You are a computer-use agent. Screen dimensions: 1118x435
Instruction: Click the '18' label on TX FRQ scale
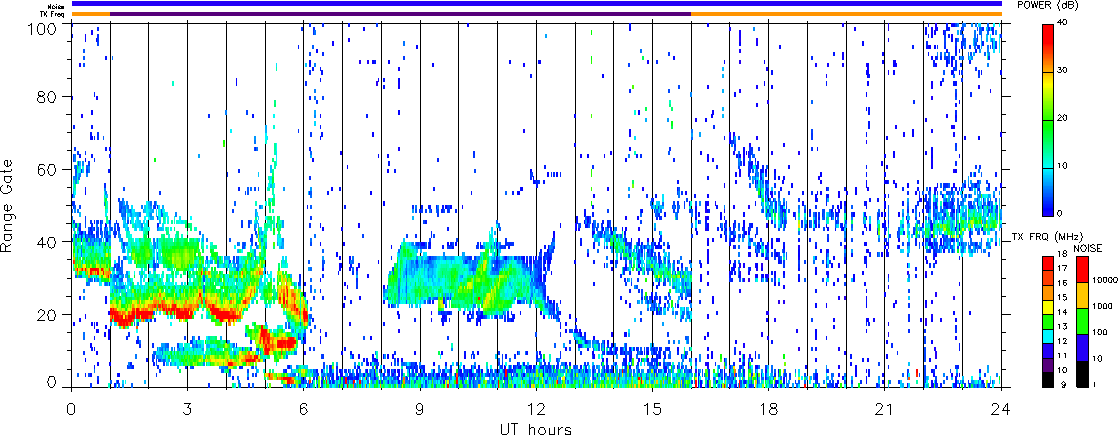pyautogui.click(x=1062, y=254)
